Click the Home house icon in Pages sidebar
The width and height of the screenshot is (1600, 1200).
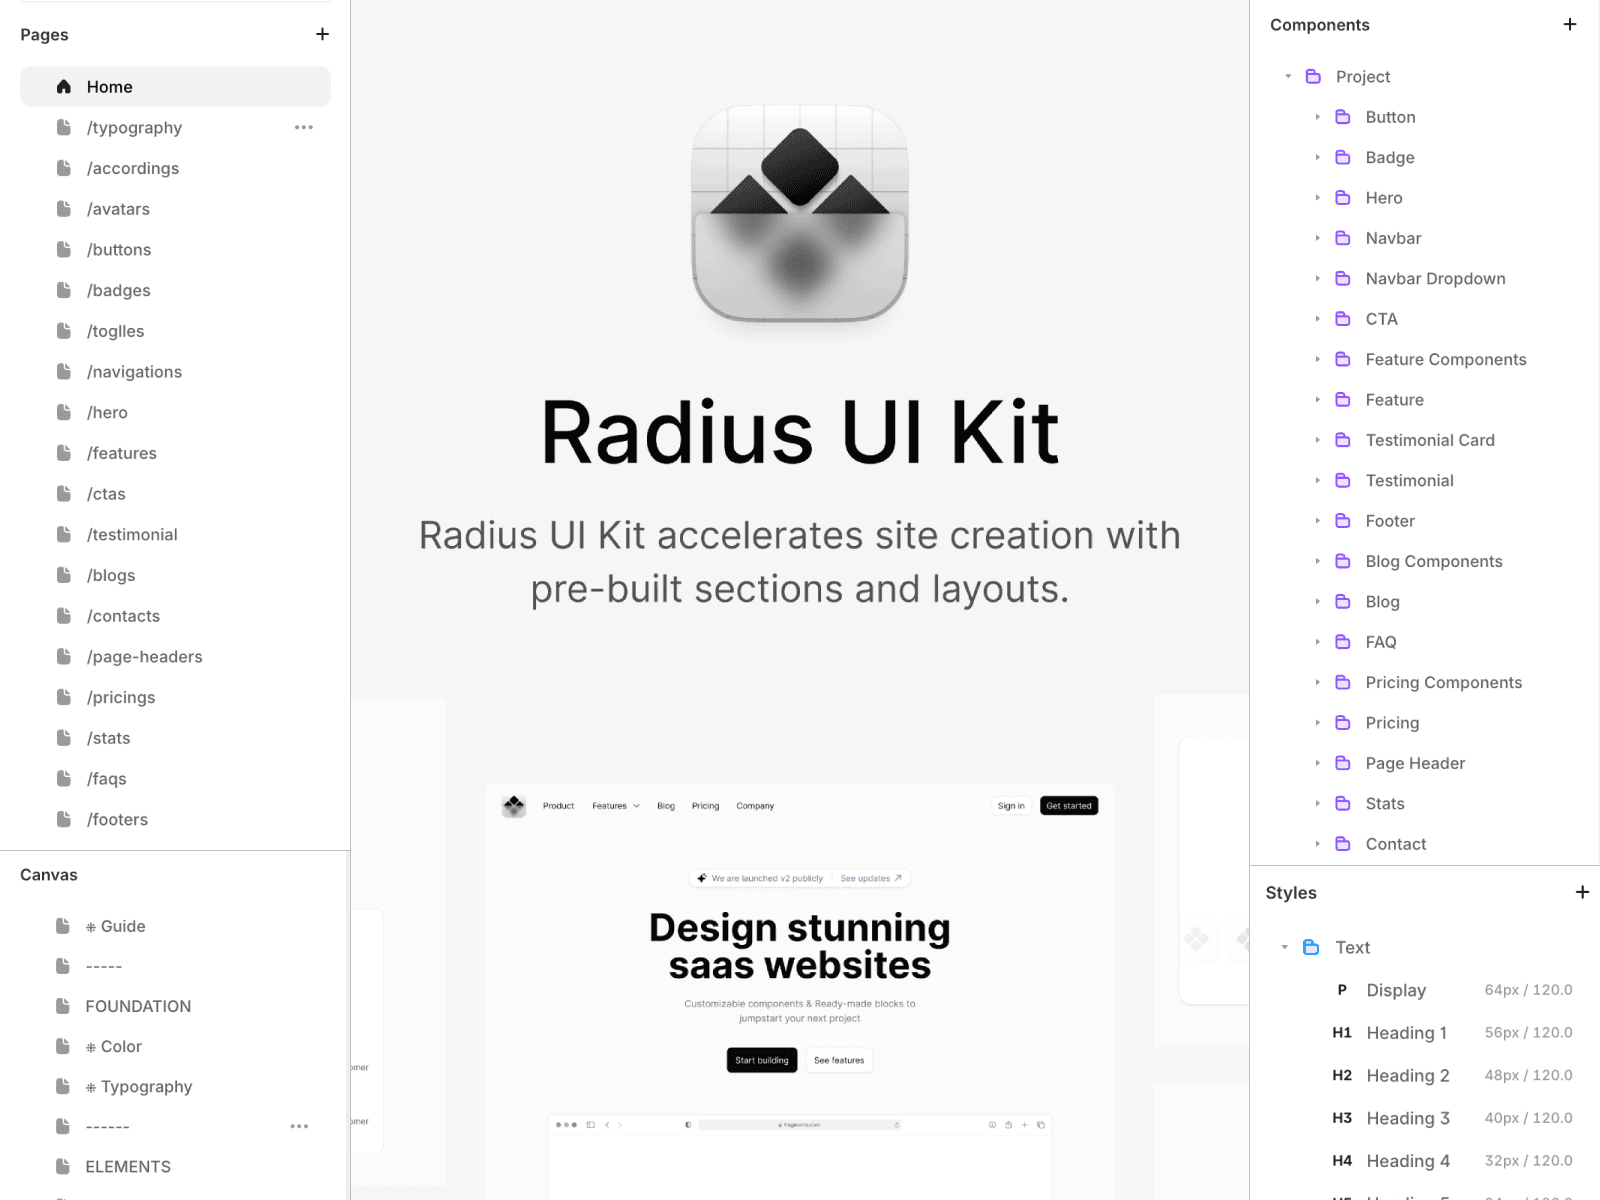click(x=63, y=86)
